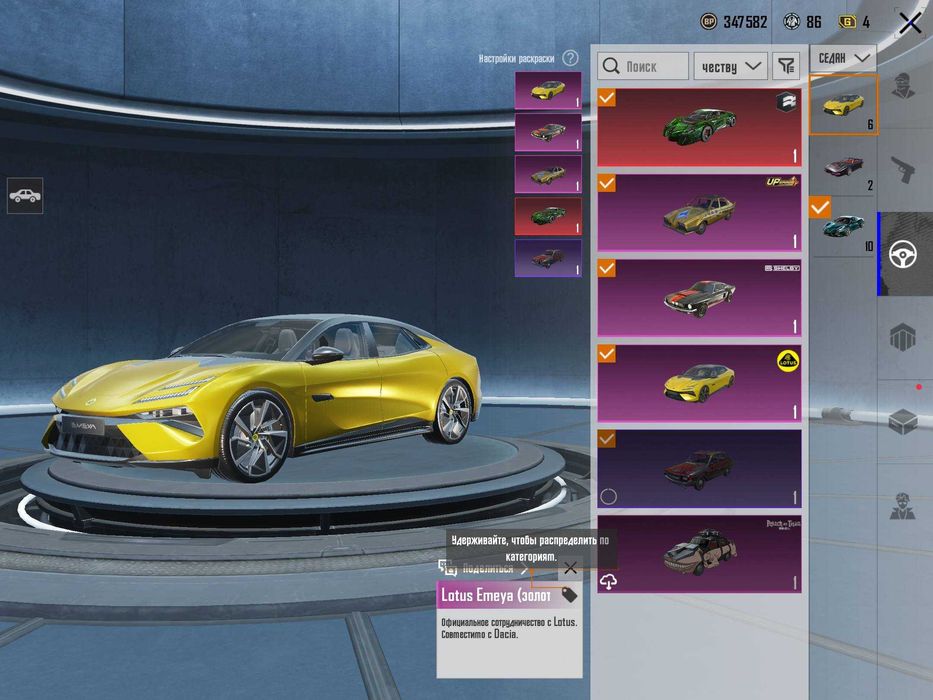Viewport: 933px width, 700px height.
Task: Select the gold UP car skin card
Action: 699,212
